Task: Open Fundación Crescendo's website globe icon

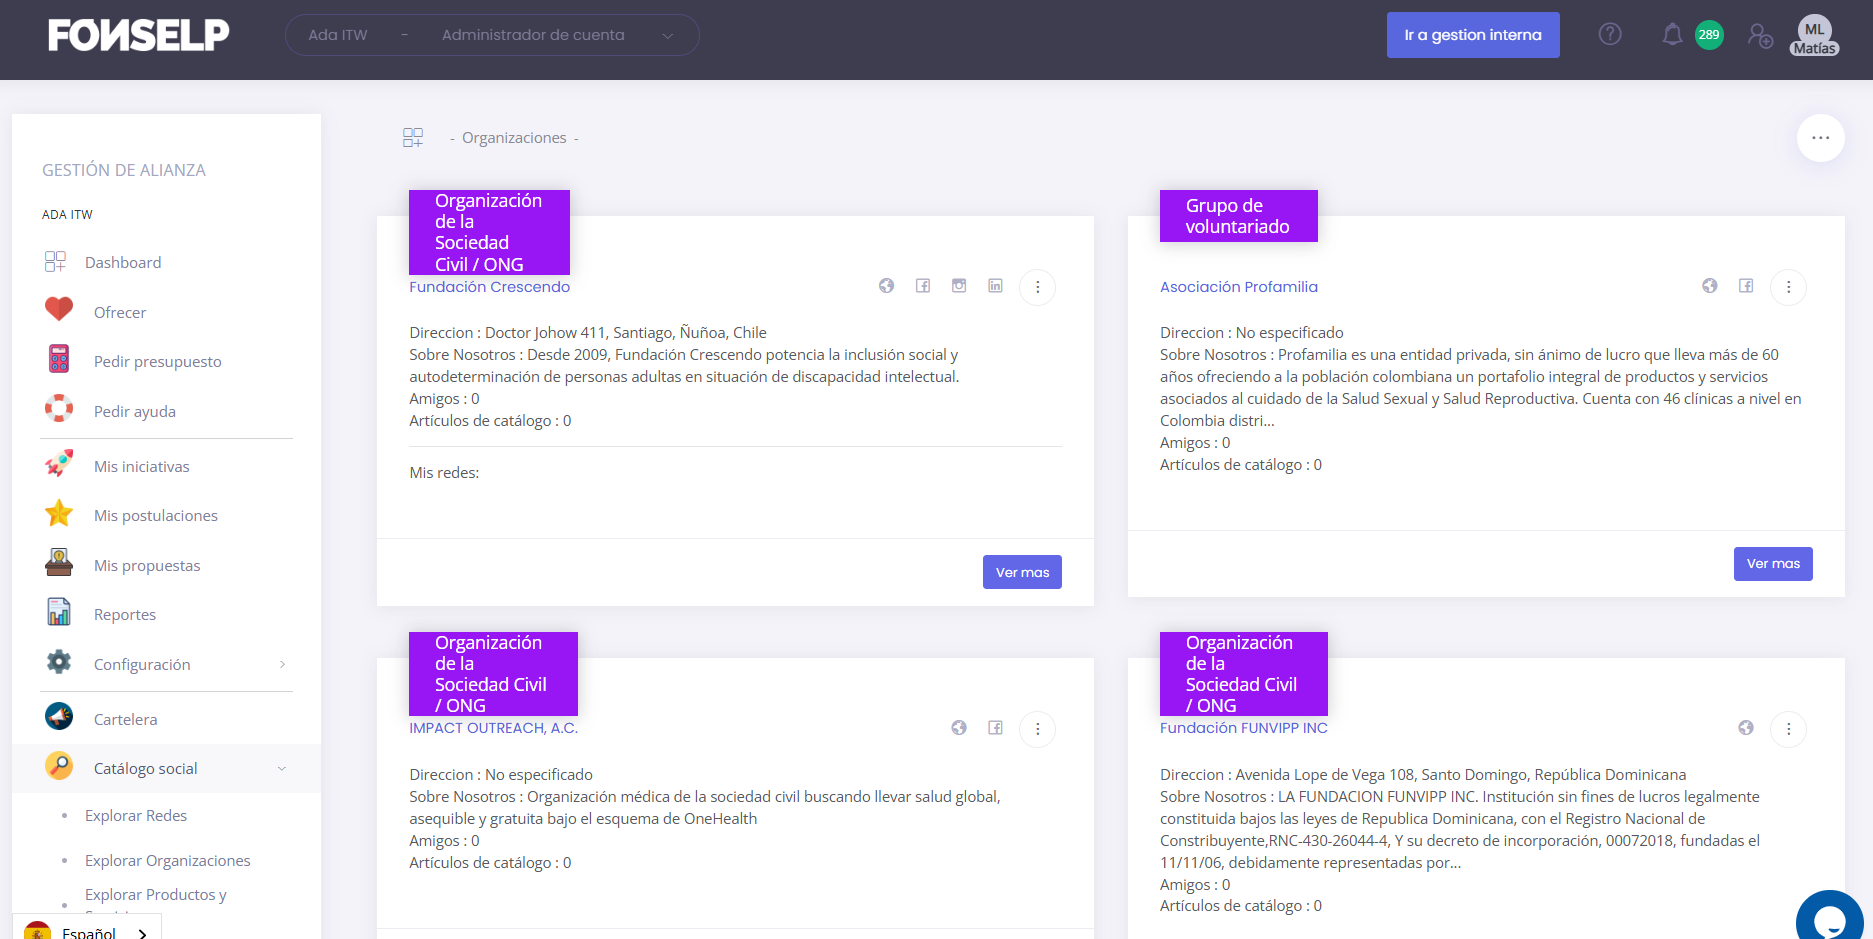Action: tap(886, 285)
